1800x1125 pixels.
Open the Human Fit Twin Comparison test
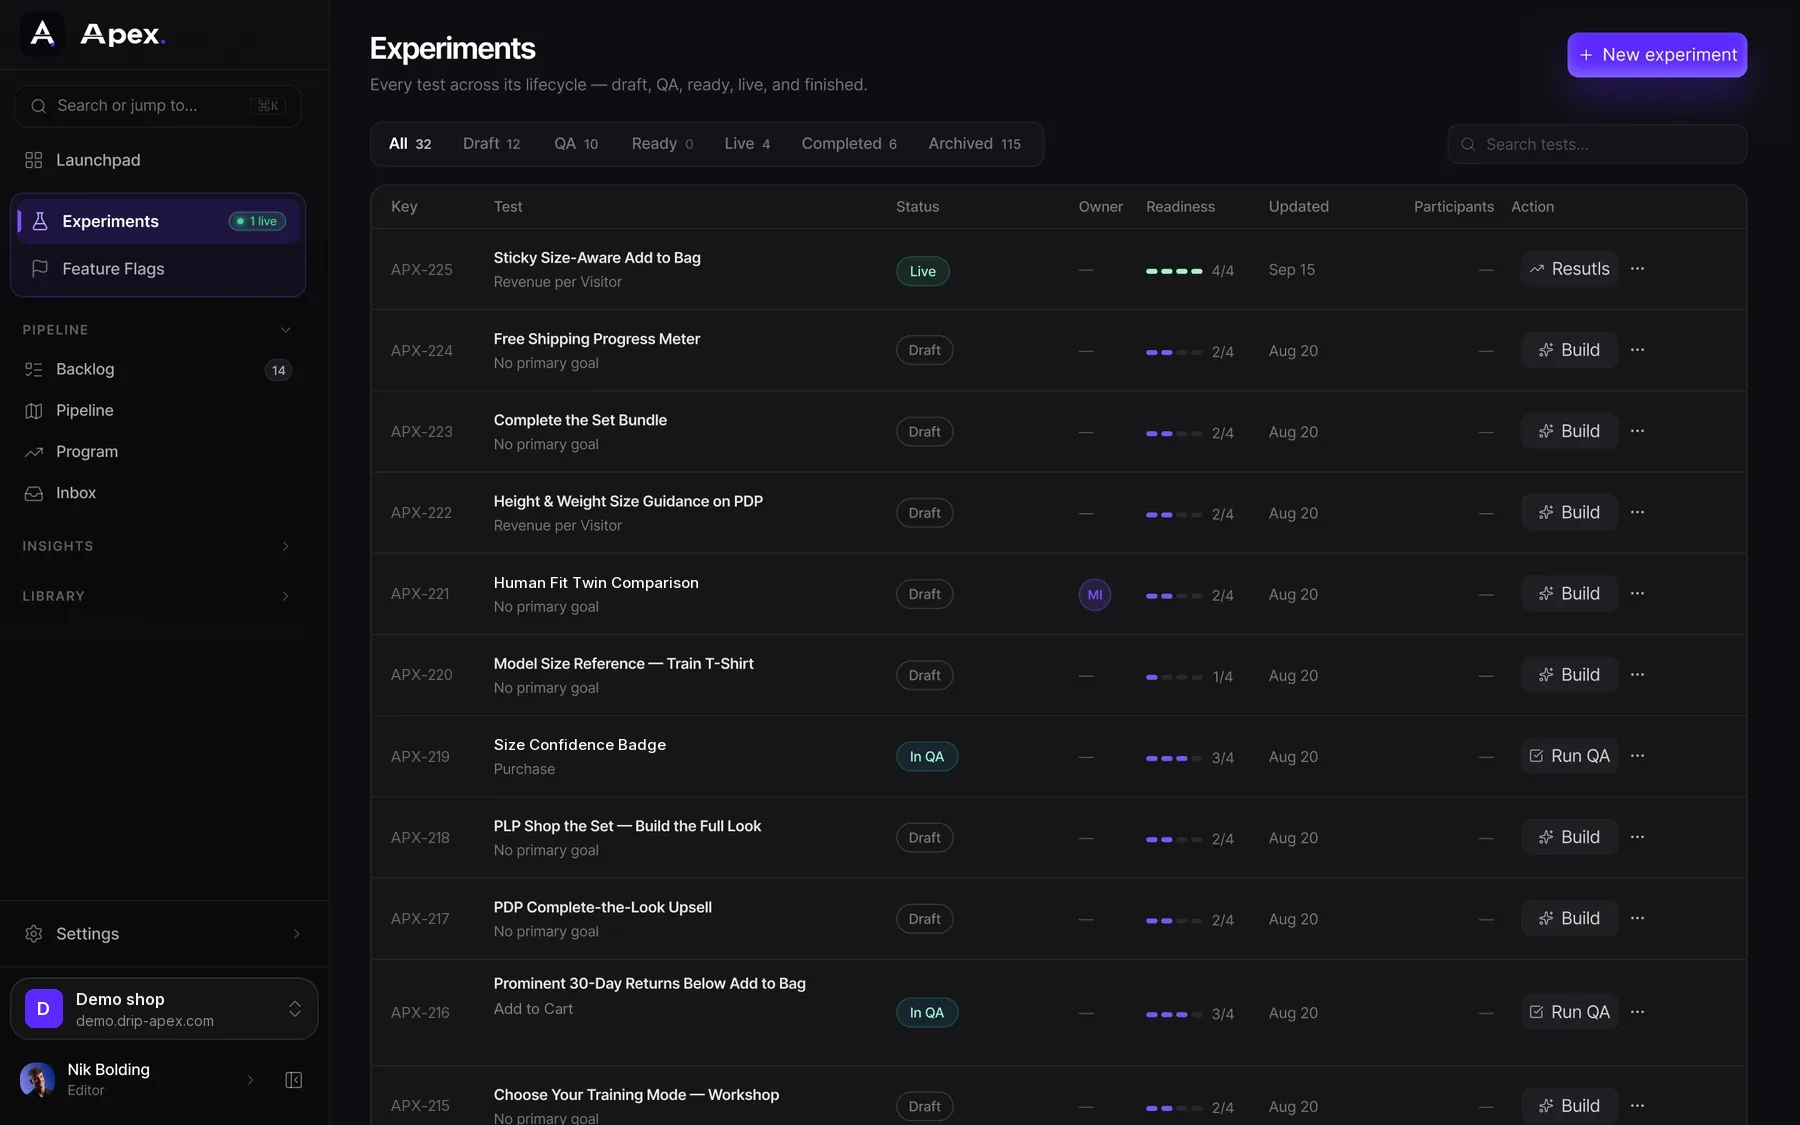[596, 583]
